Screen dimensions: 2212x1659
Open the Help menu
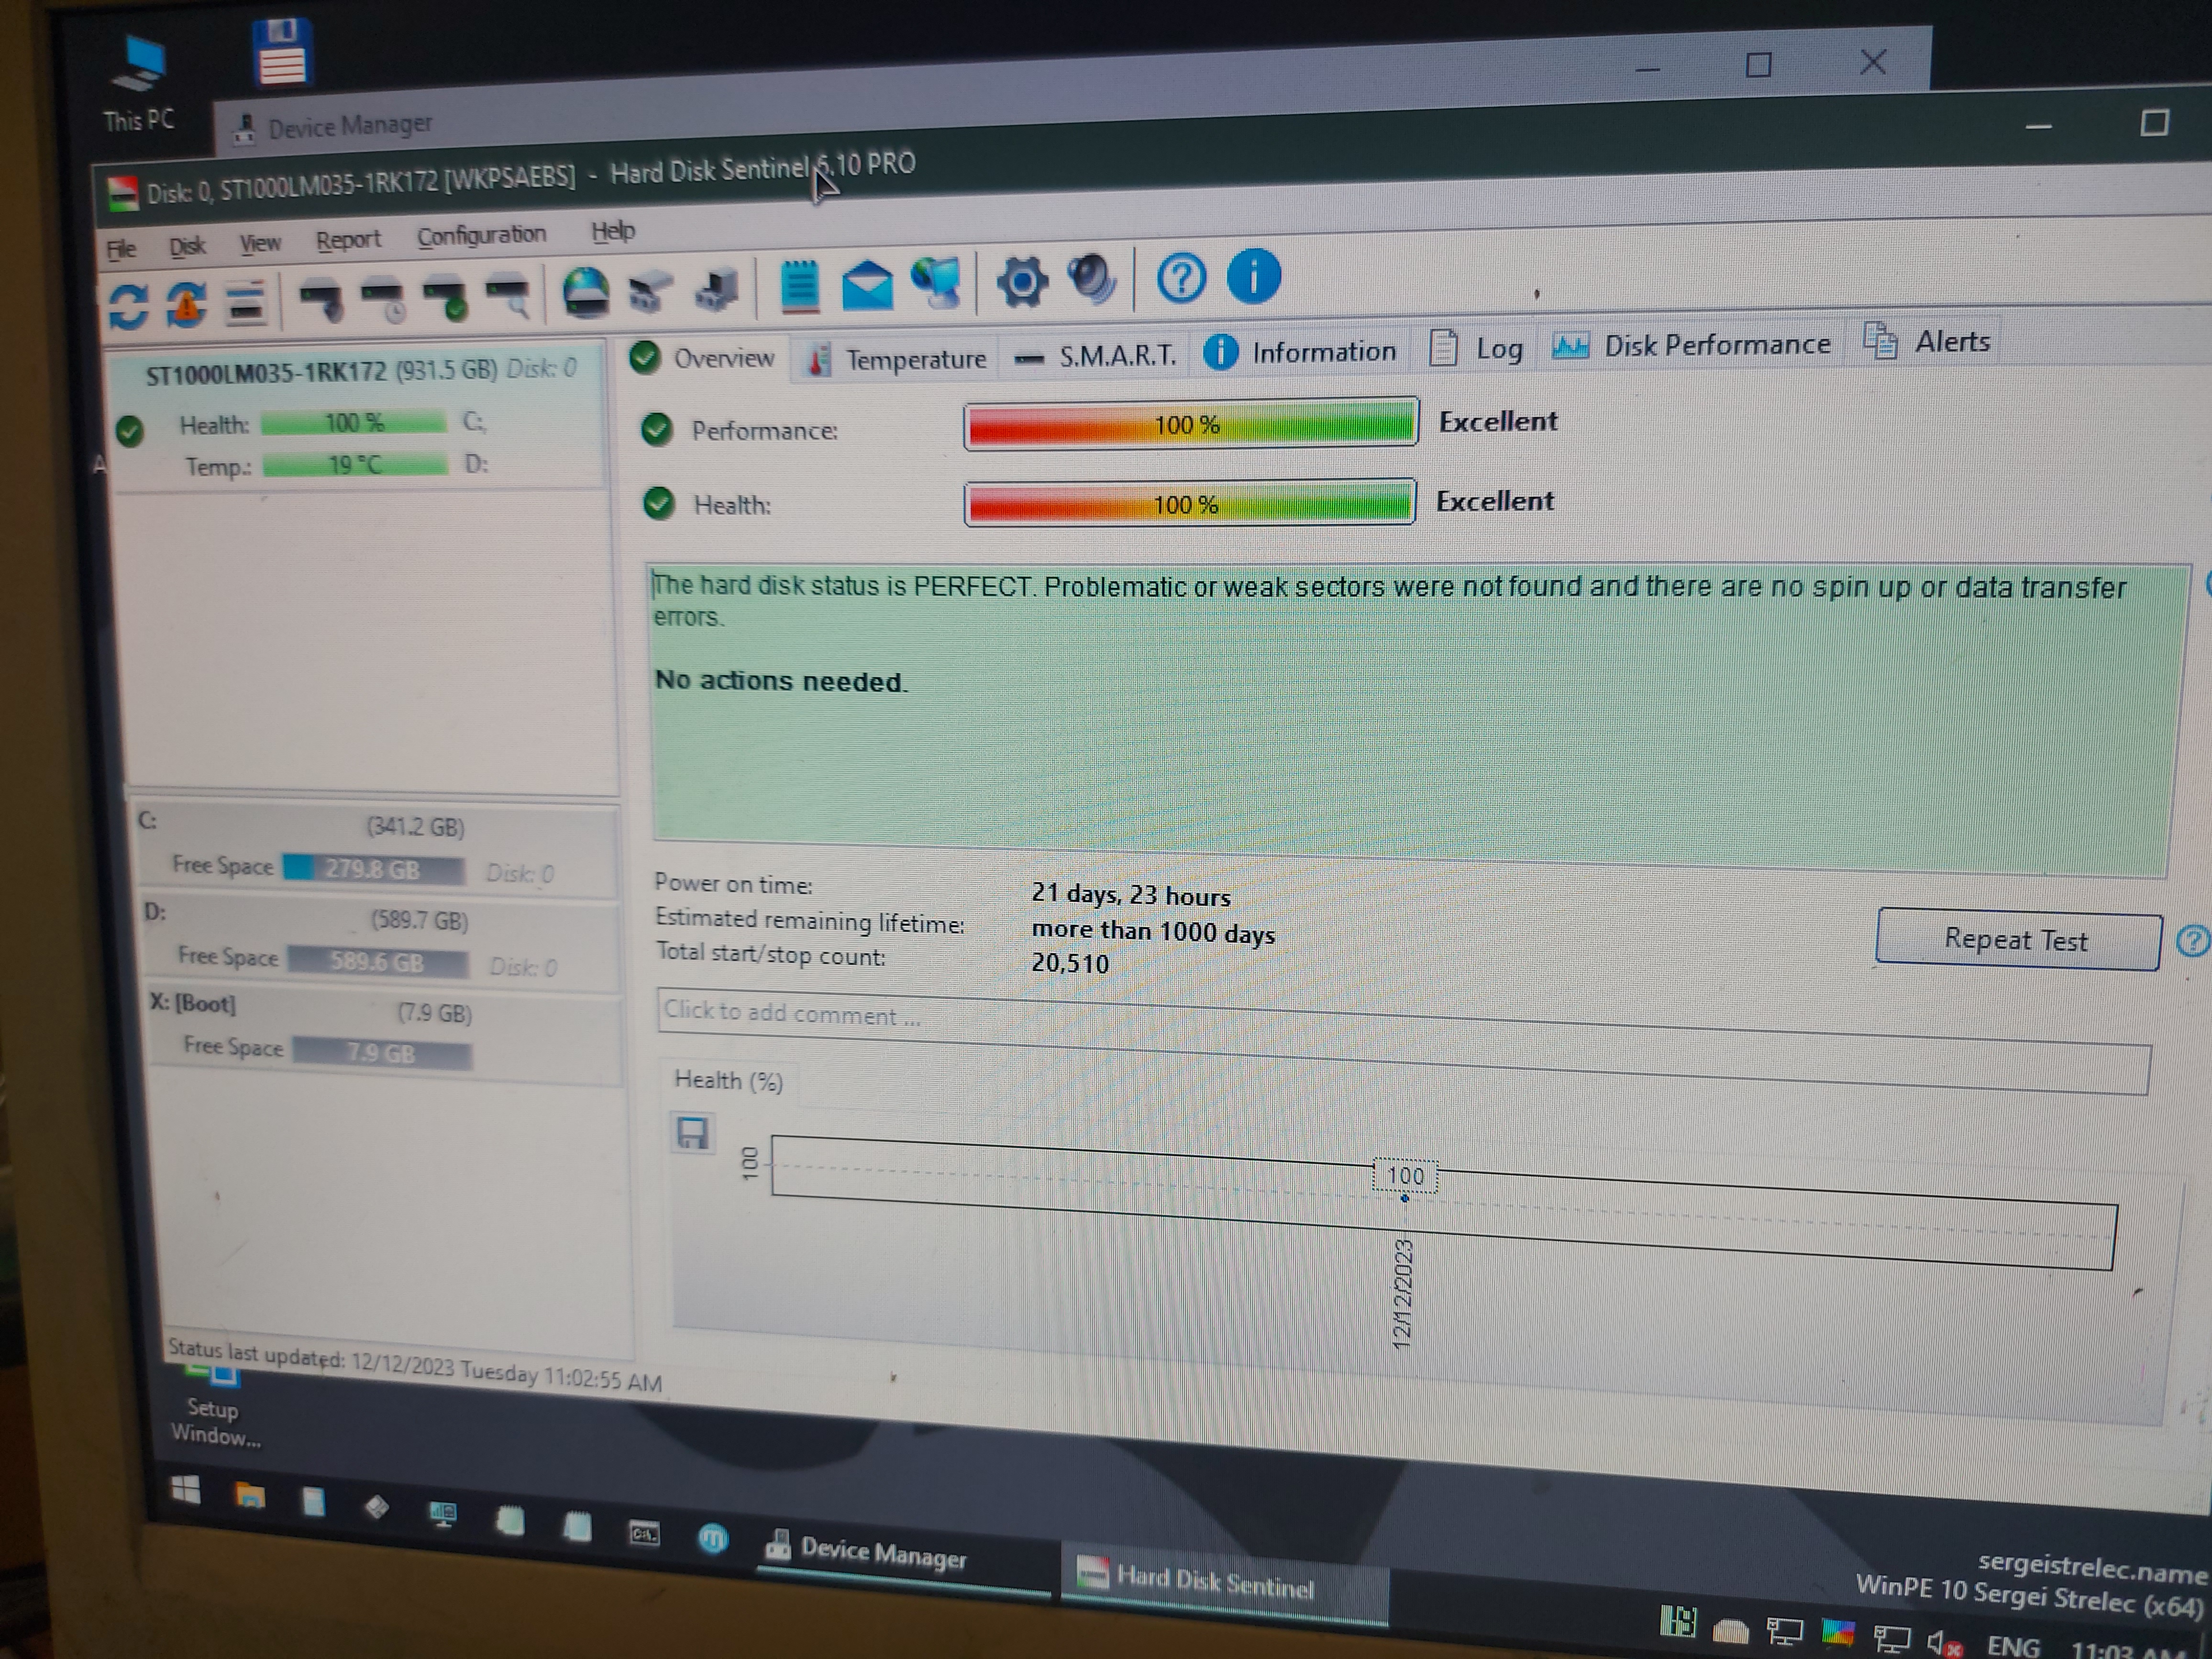(x=613, y=231)
